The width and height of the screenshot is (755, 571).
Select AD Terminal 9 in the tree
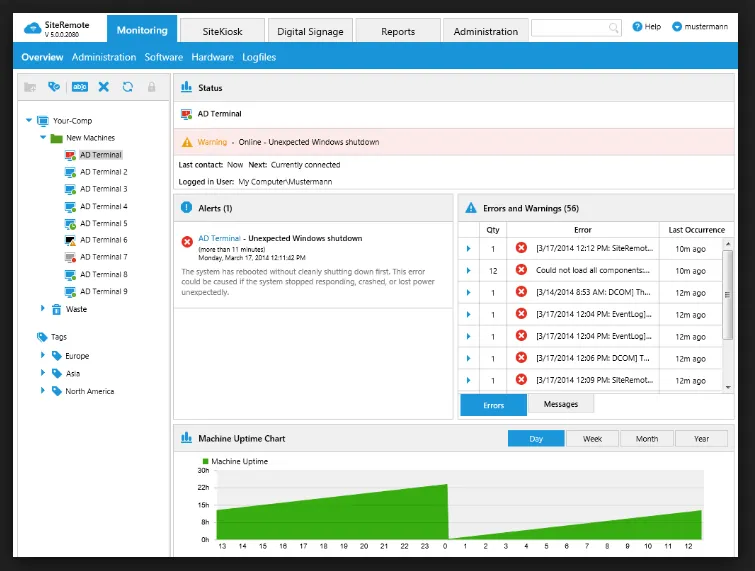click(x=104, y=291)
